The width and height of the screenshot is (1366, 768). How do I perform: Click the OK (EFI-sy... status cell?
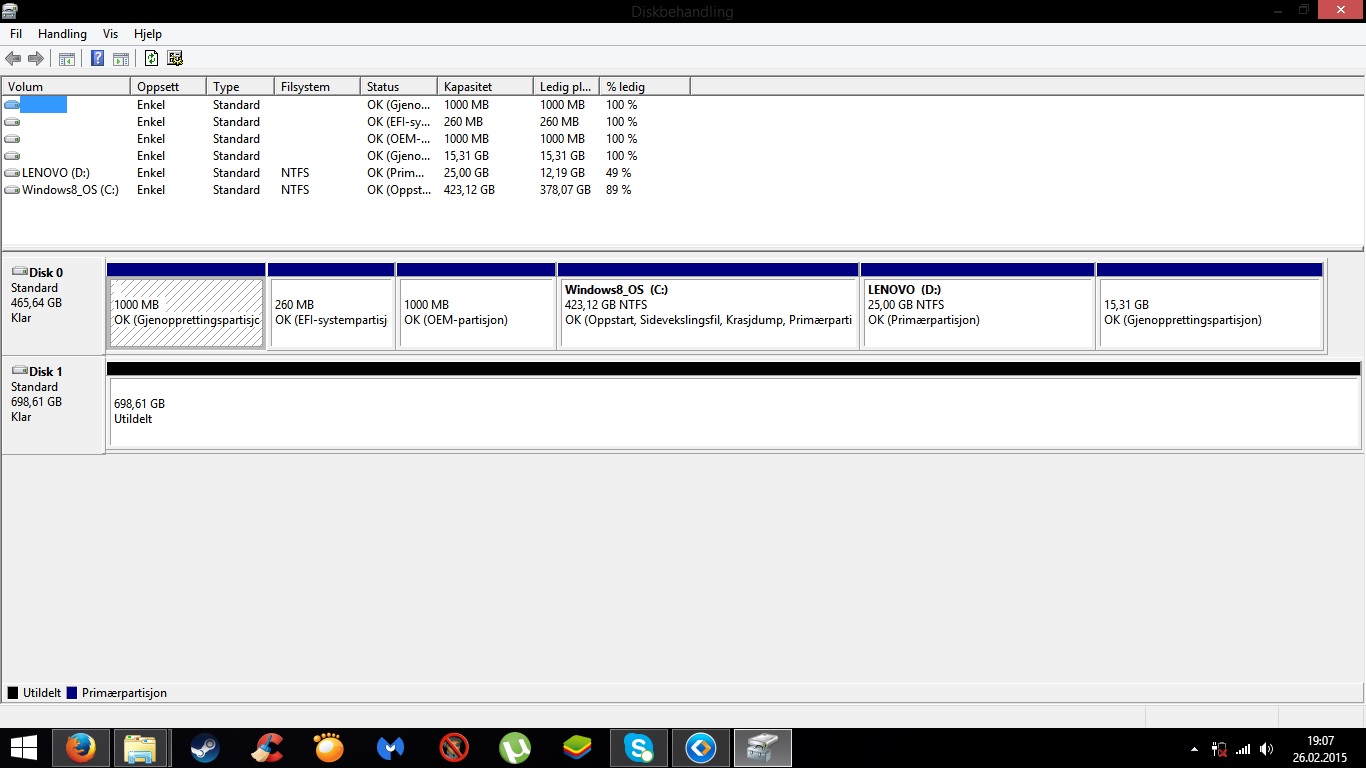click(397, 122)
